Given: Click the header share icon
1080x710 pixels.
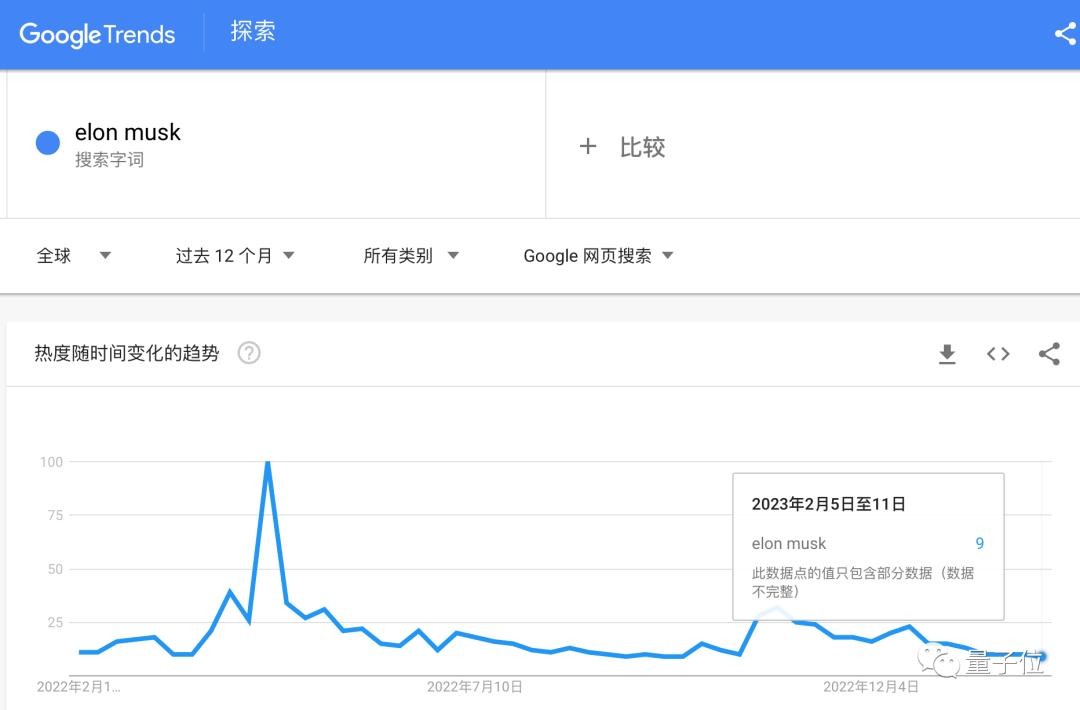Looking at the screenshot, I should tap(1066, 34).
